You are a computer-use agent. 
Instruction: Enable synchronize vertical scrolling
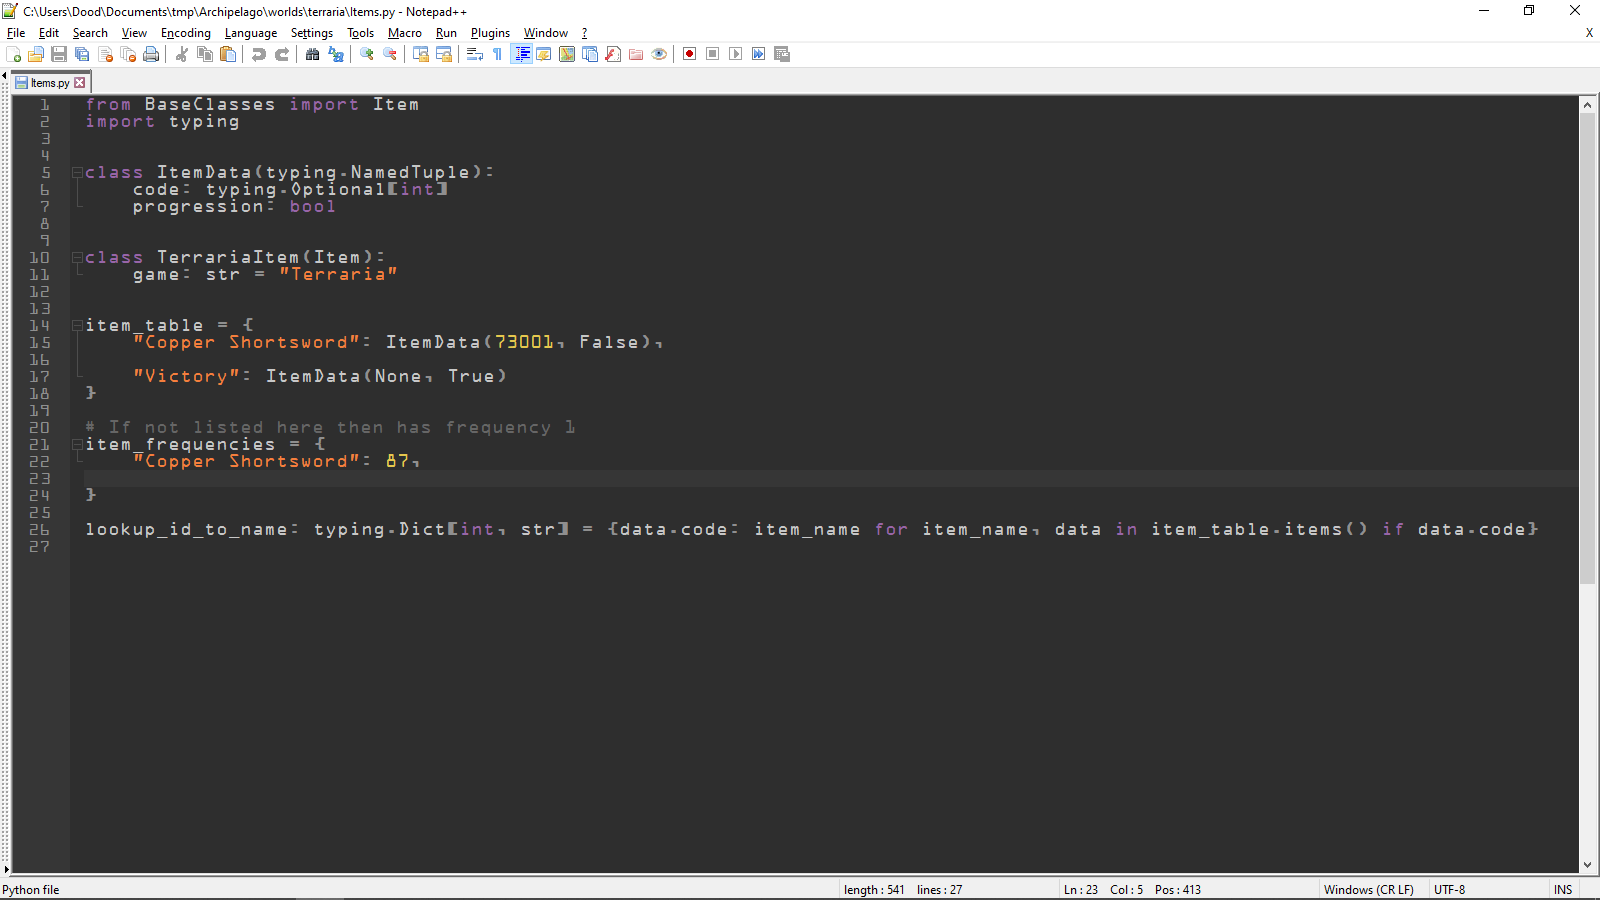[x=420, y=54]
